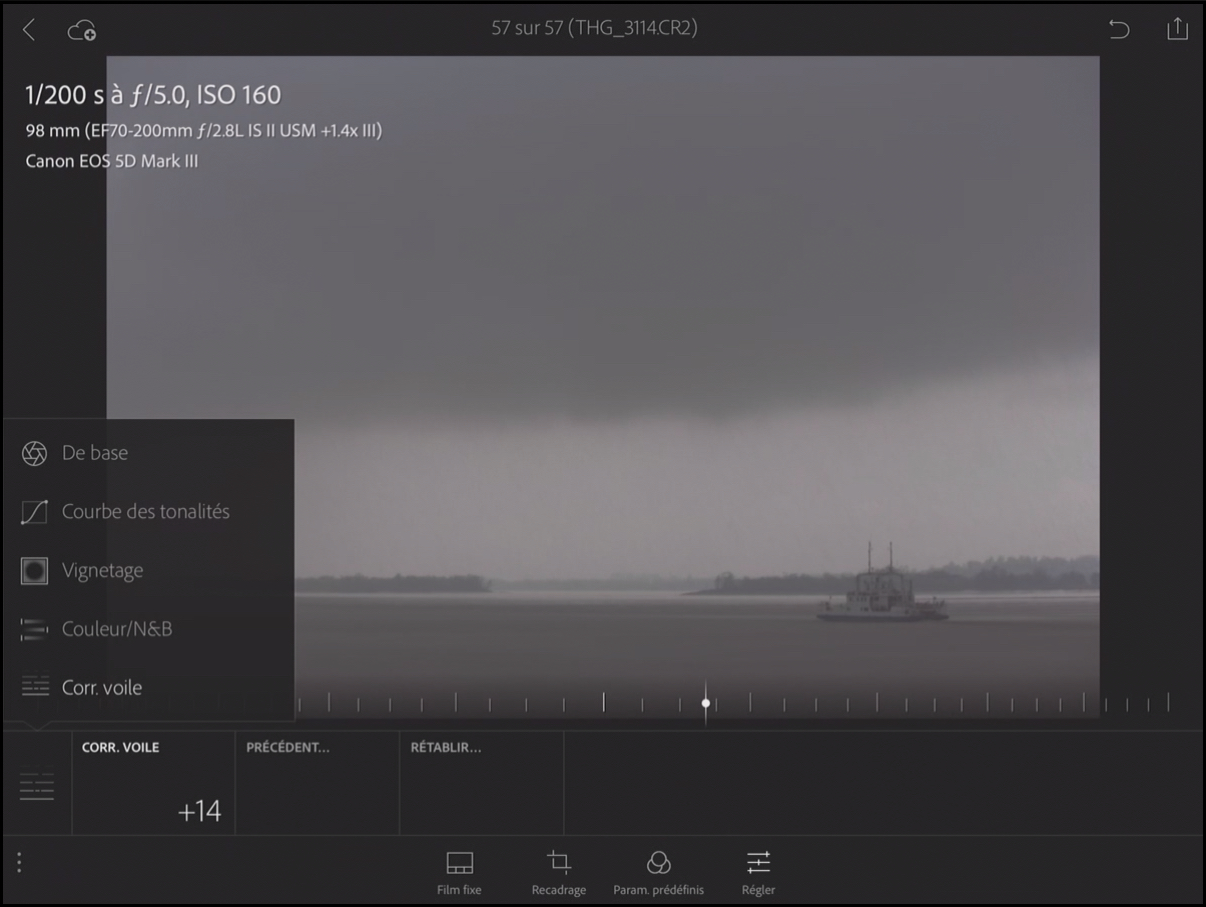Viewport: 1206px width, 907px height.
Task: Show the Film fixe filmstrip
Action: 459,872
